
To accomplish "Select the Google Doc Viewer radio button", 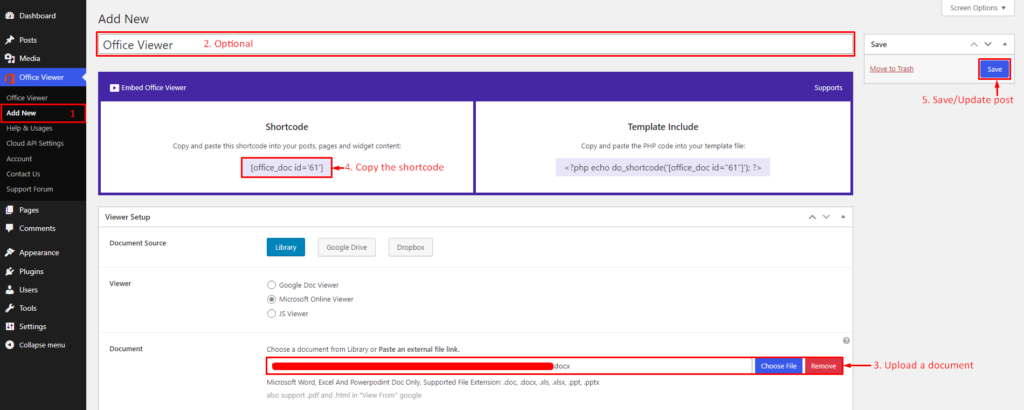I will click(x=271, y=284).
